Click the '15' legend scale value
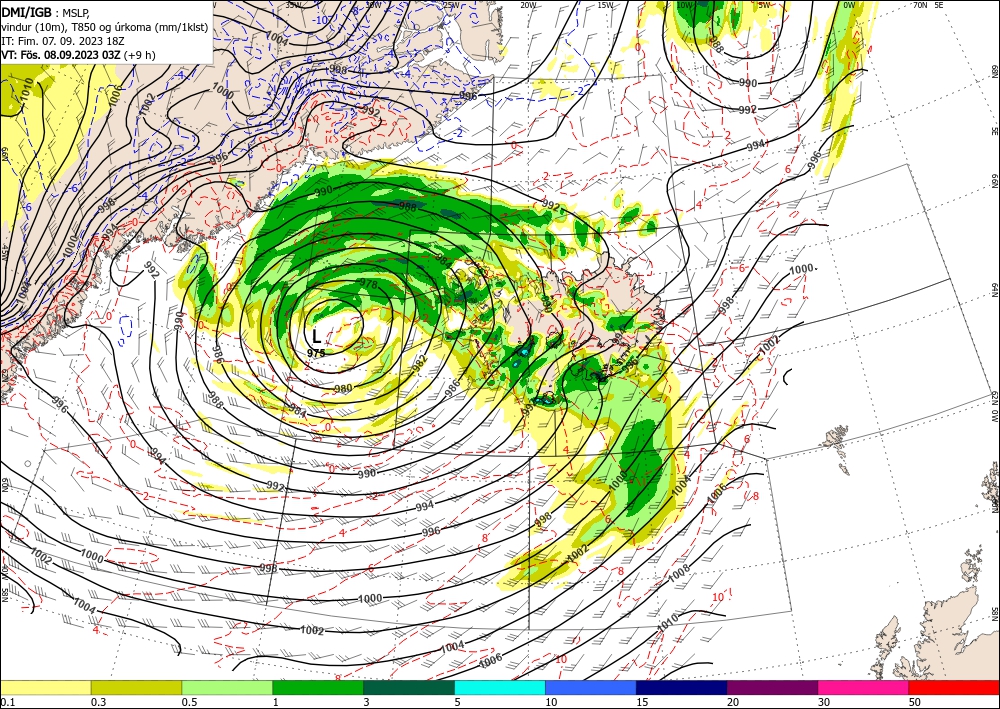Viewport: 1000px width, 709px height. pyautogui.click(x=642, y=702)
